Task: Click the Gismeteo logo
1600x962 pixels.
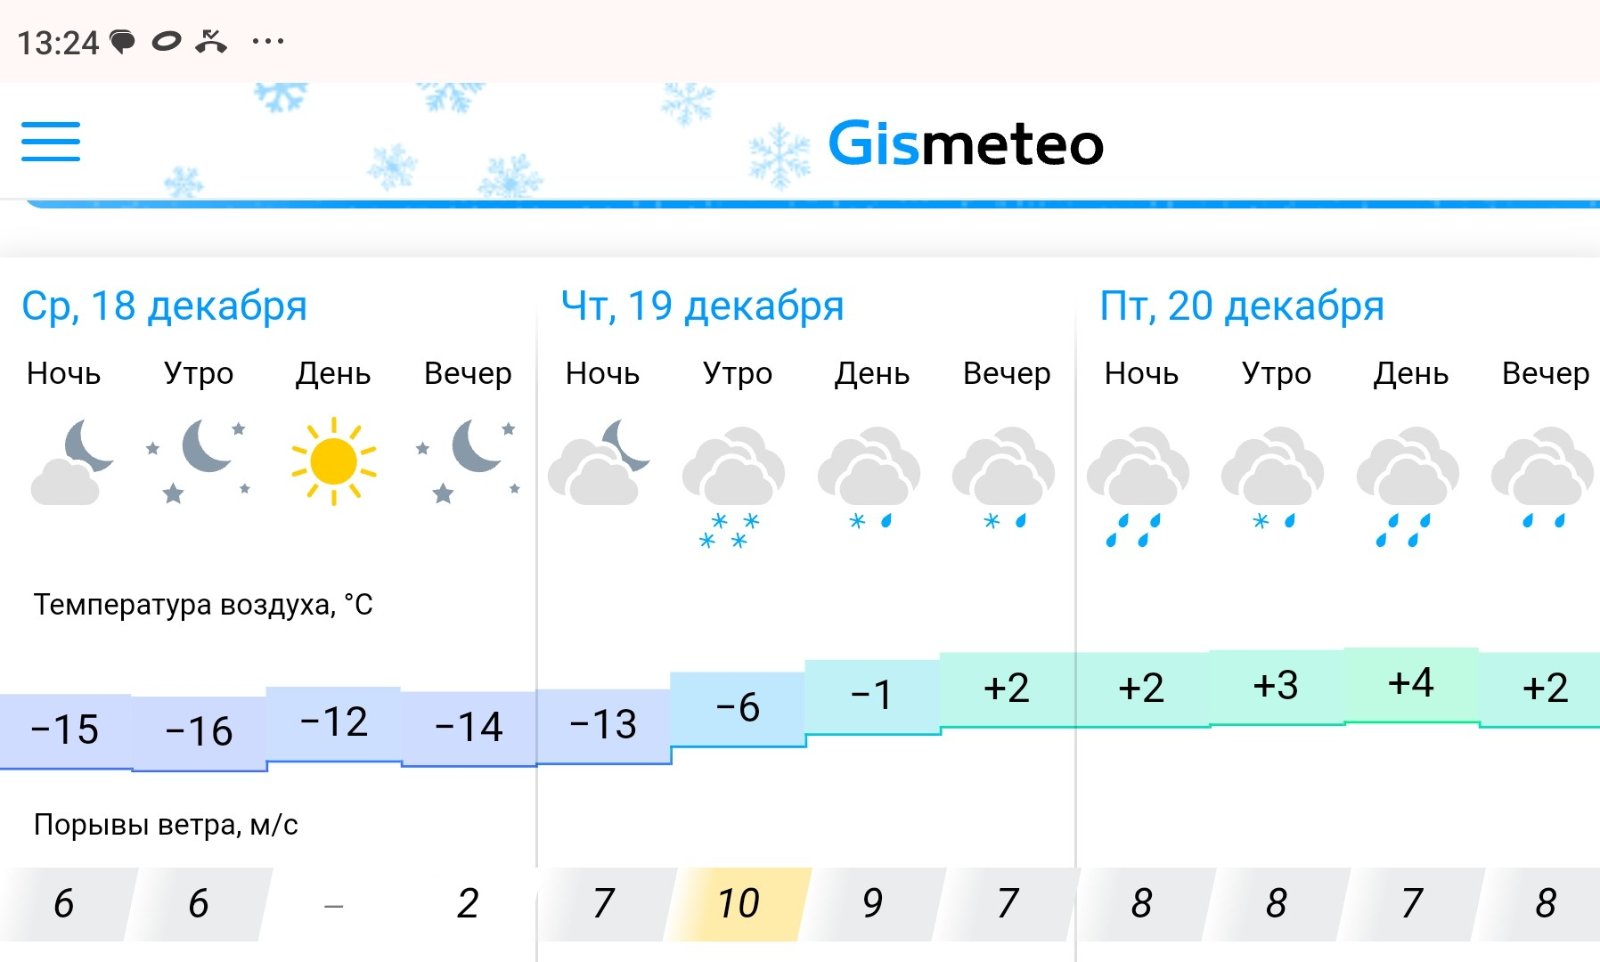Action: point(964,144)
